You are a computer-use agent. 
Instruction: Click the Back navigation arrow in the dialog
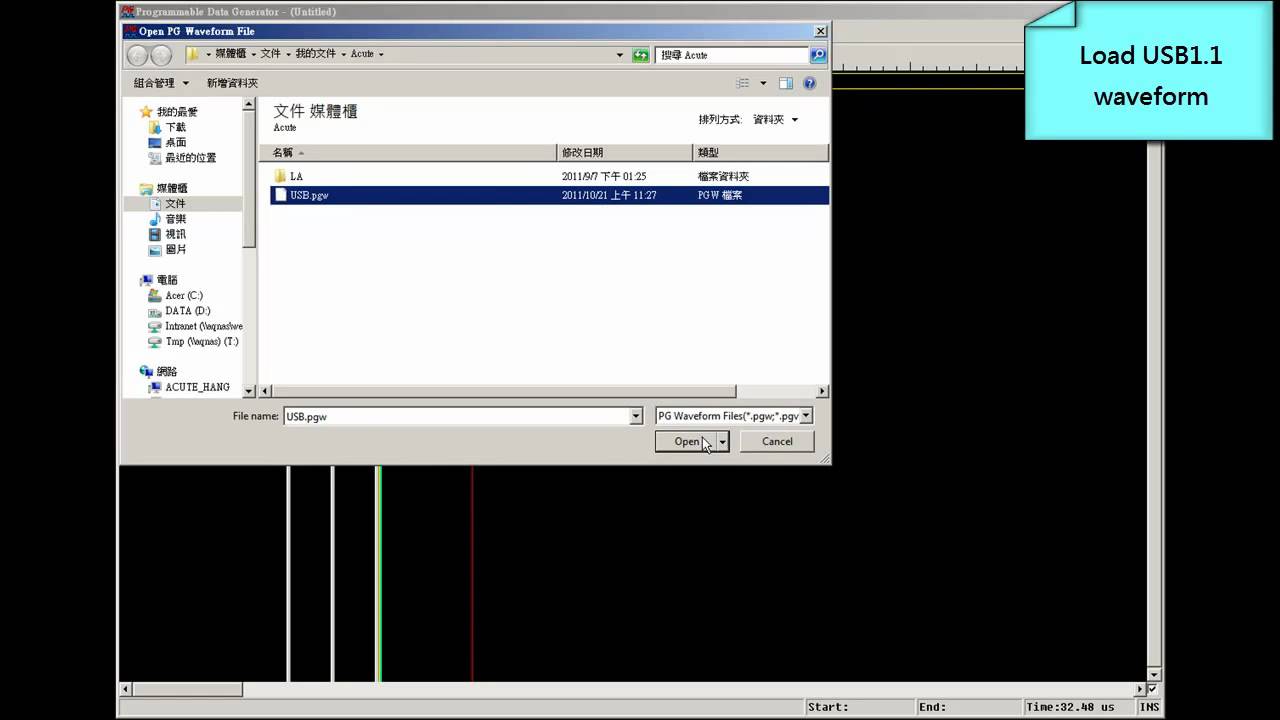138,55
